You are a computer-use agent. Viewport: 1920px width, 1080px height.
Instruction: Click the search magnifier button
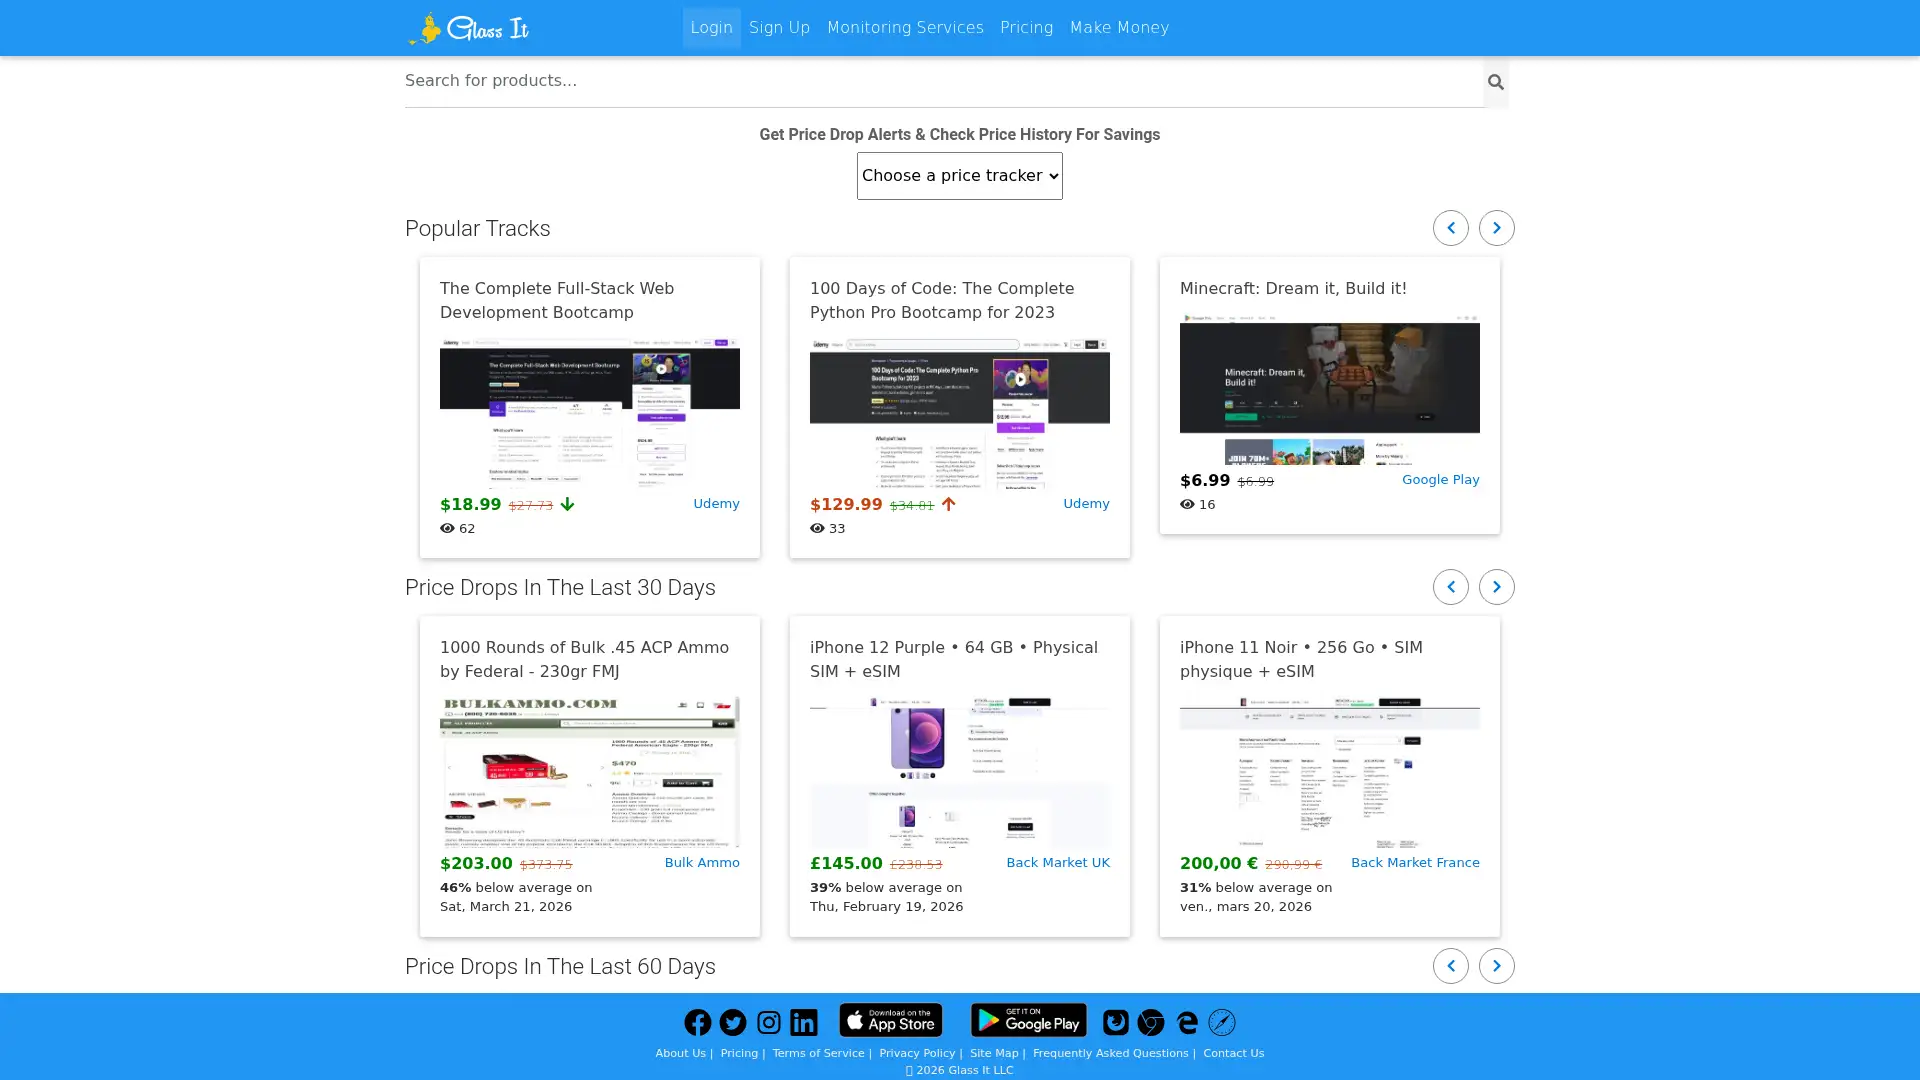click(x=1496, y=82)
